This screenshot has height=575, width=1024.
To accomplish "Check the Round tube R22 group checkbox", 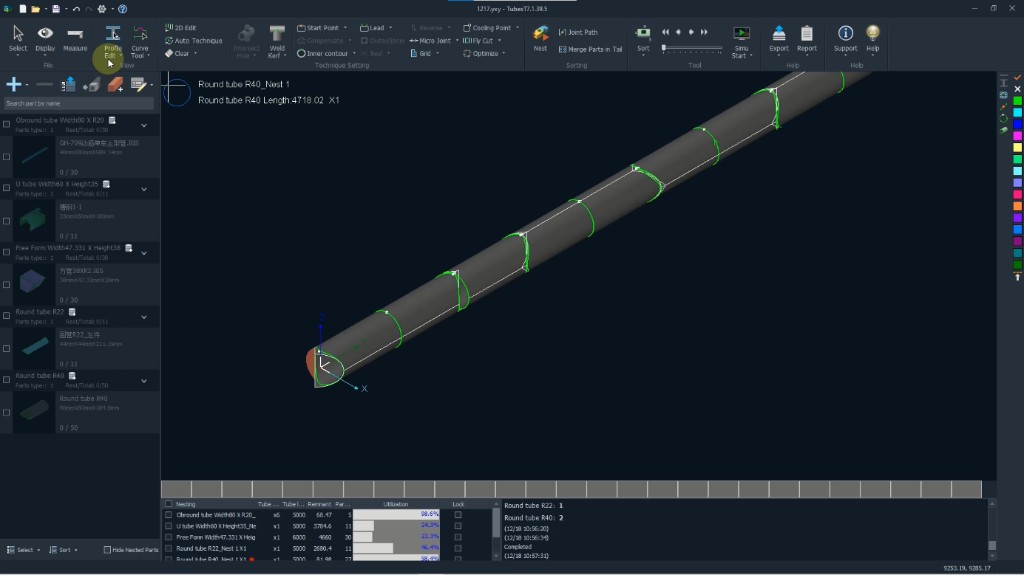I will tap(7, 316).
